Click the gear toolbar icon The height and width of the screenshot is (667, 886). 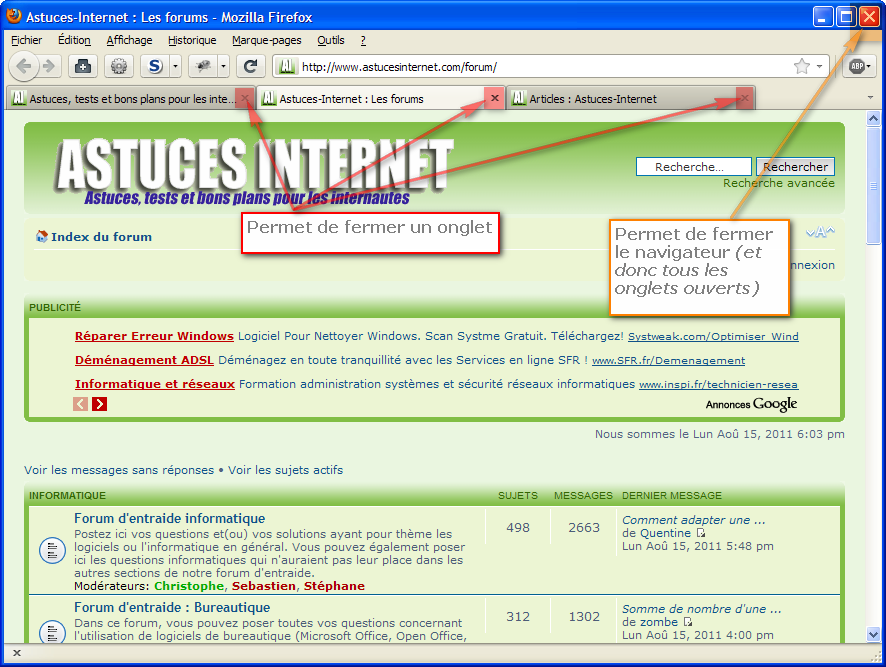[x=119, y=67]
